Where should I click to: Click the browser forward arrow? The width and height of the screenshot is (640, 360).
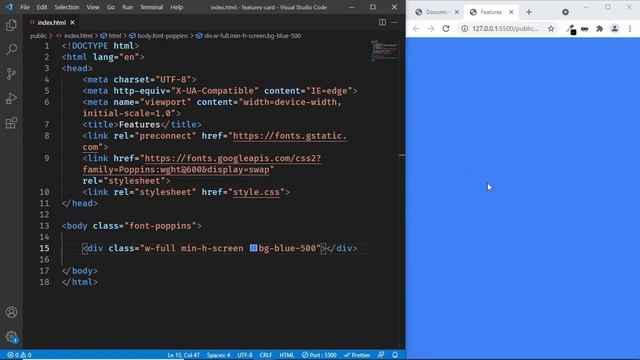pos(431,29)
